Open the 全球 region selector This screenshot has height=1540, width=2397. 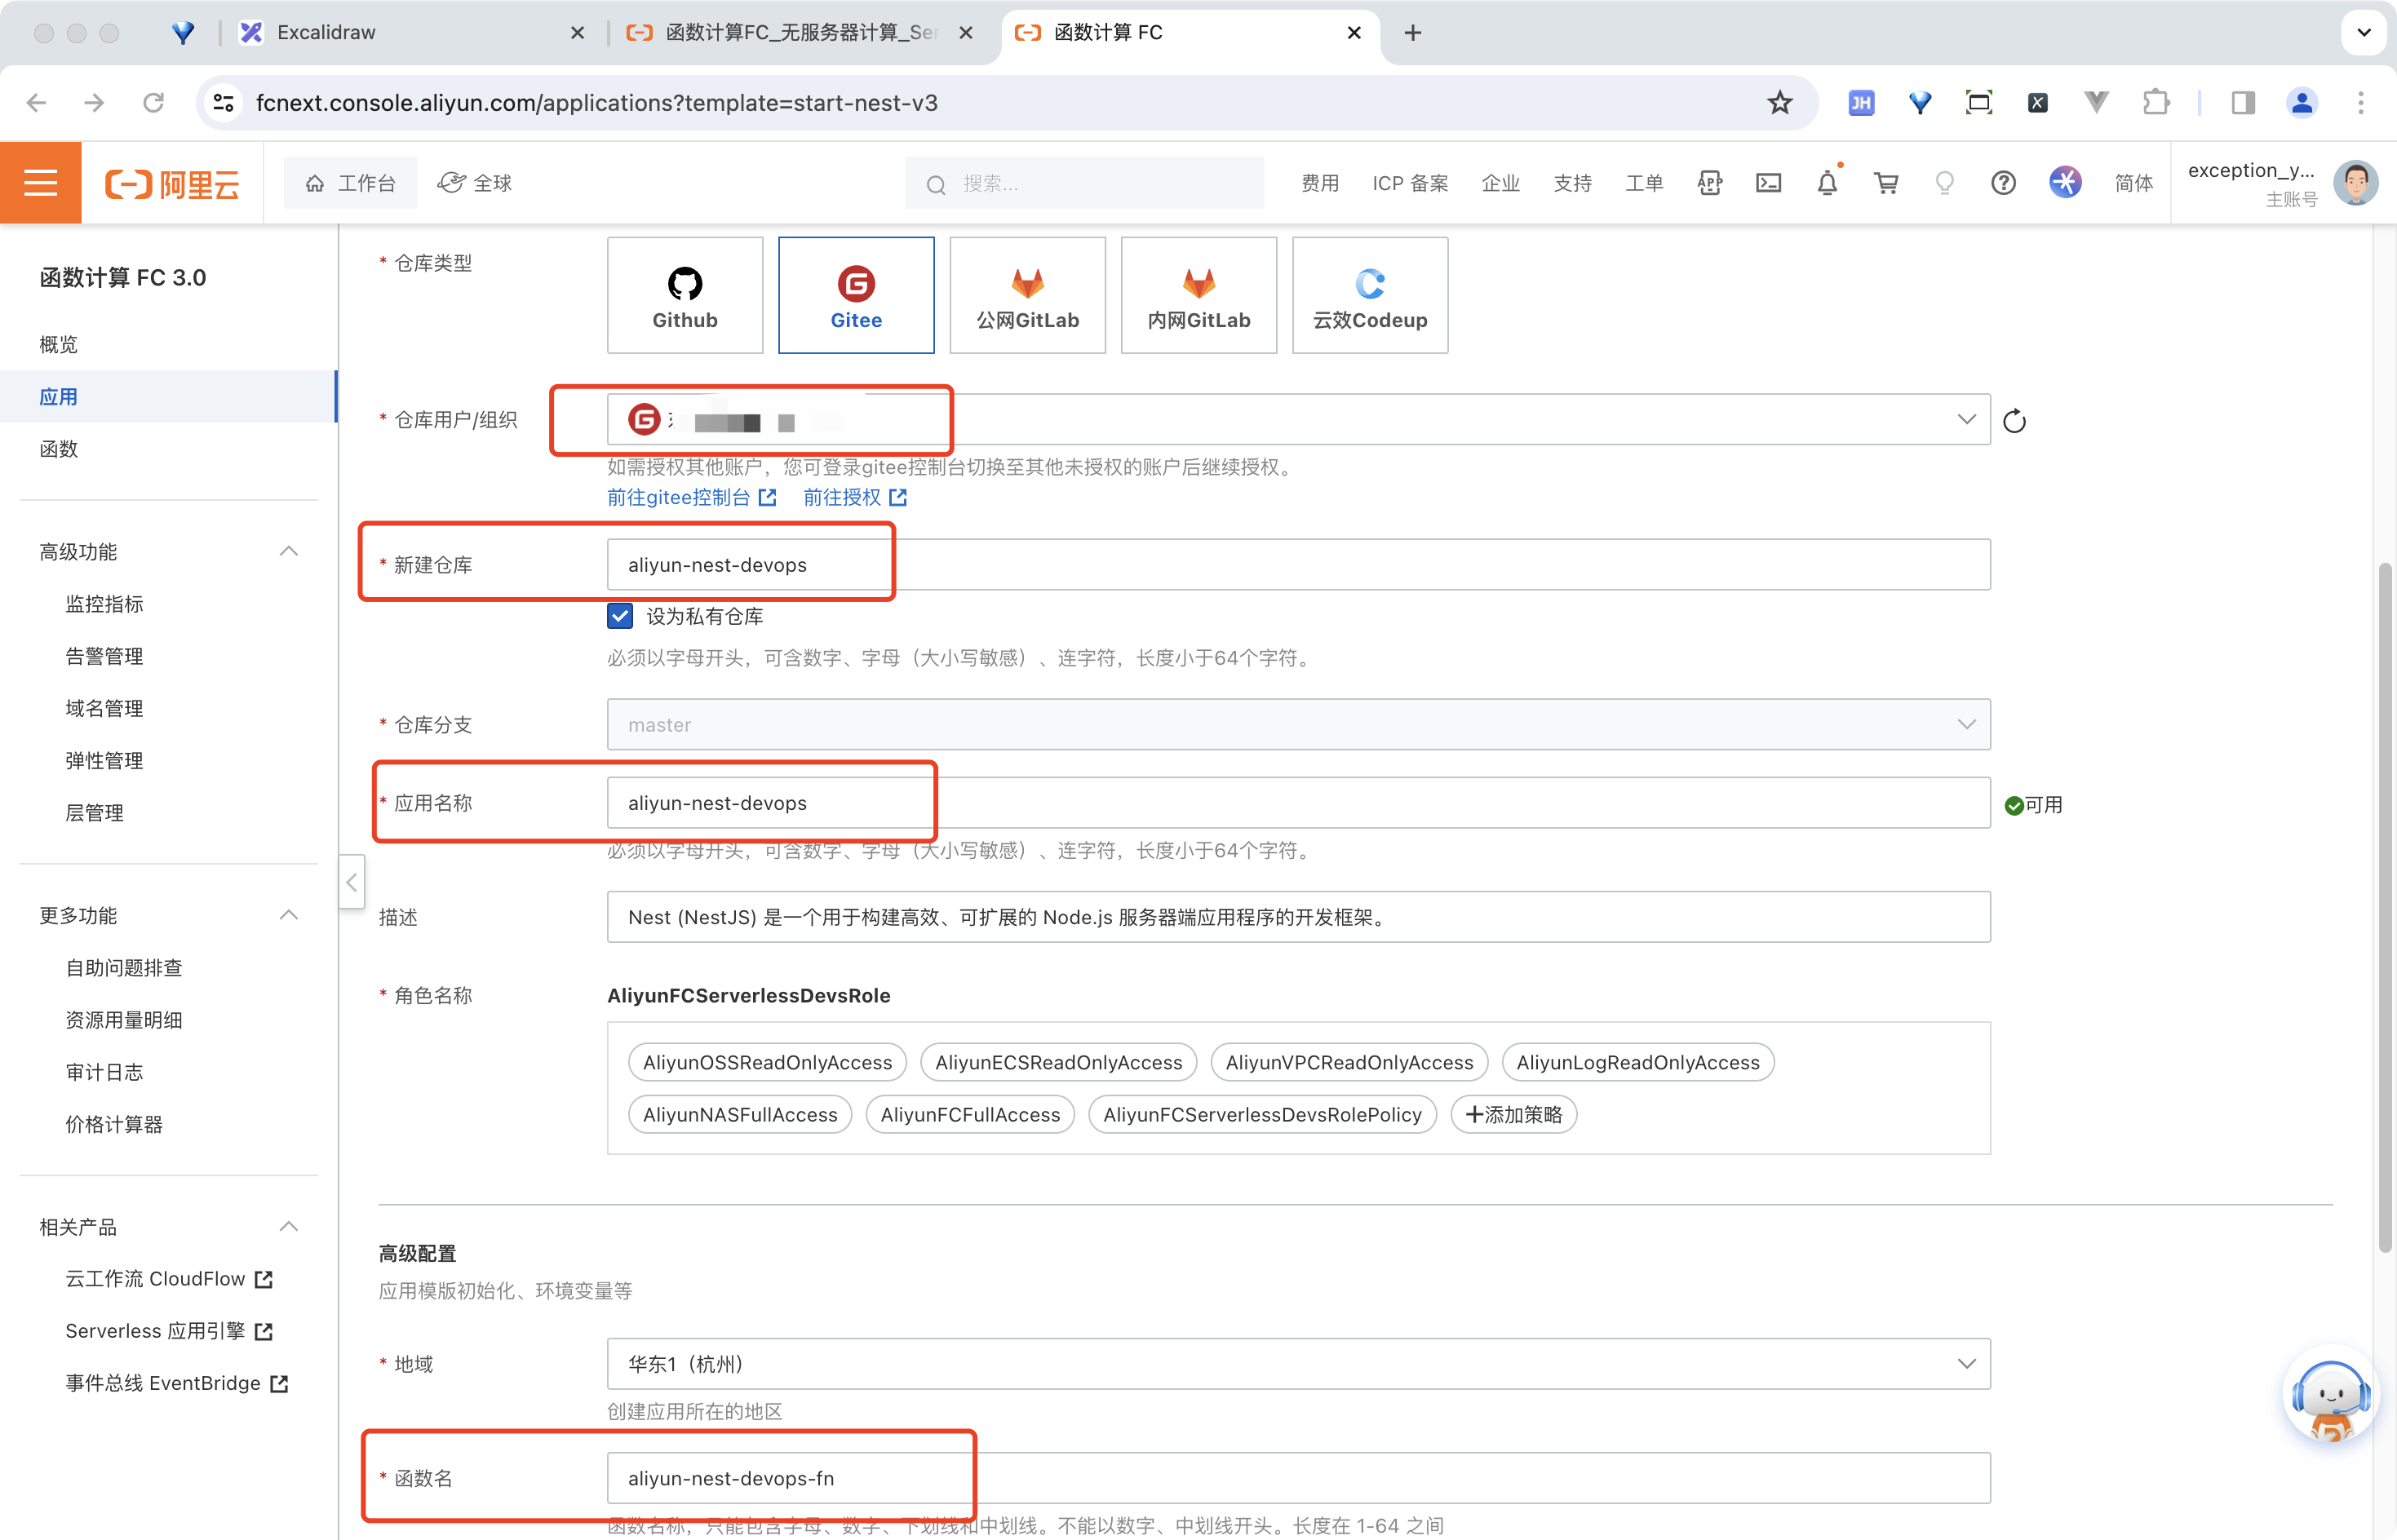point(475,183)
